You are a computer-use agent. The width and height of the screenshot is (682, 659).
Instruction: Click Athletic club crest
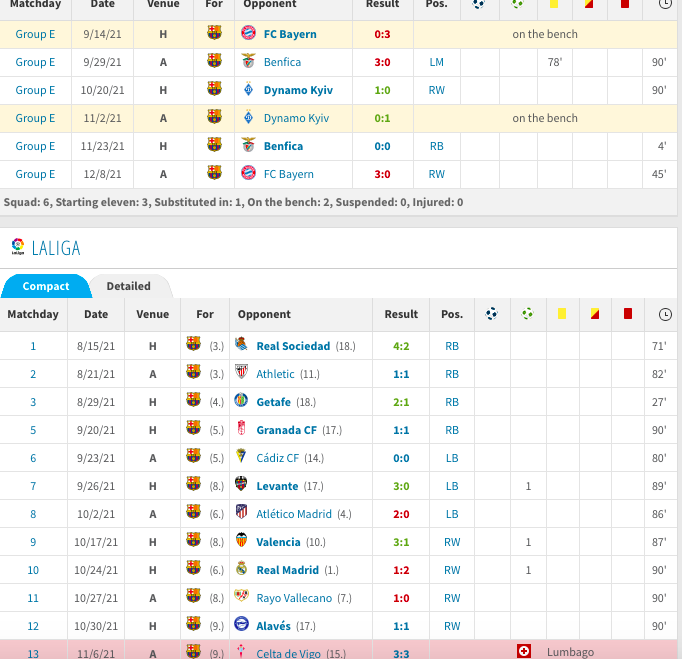(x=241, y=372)
